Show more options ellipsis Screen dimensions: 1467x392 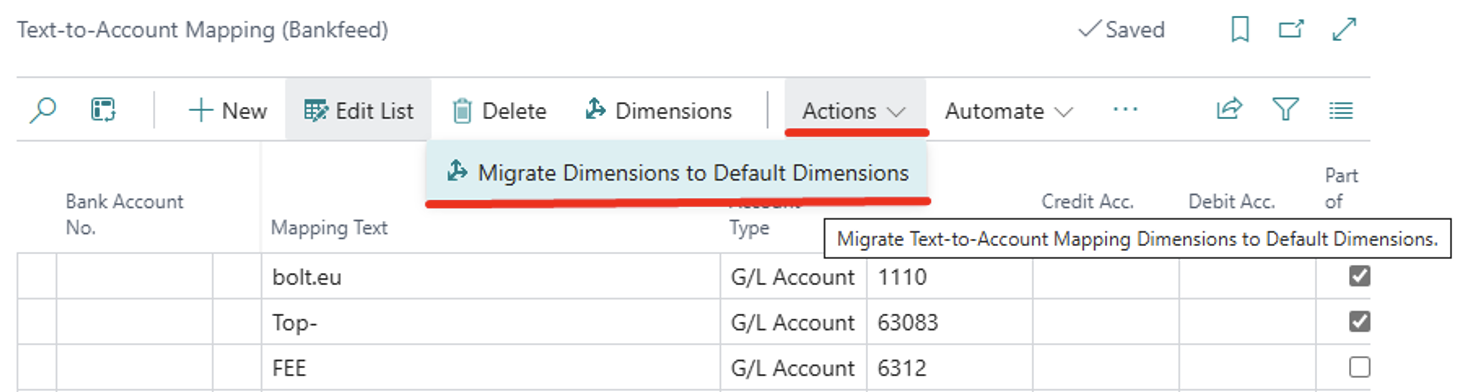pyautogui.click(x=1125, y=110)
